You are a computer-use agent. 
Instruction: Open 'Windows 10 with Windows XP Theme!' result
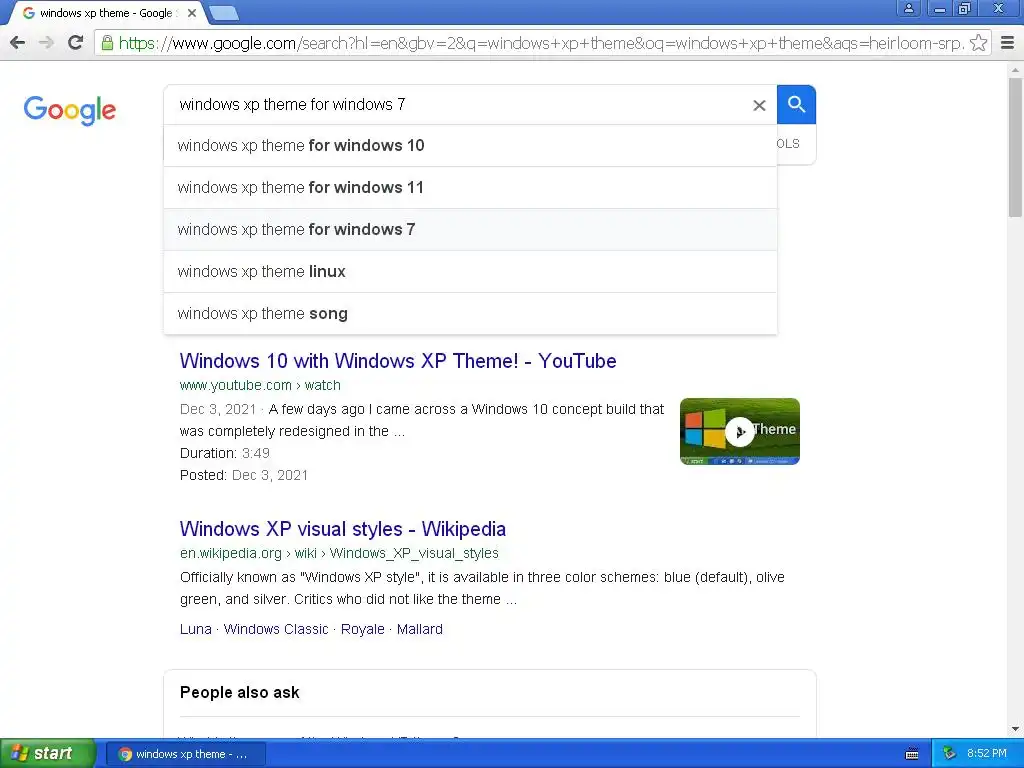(398, 361)
